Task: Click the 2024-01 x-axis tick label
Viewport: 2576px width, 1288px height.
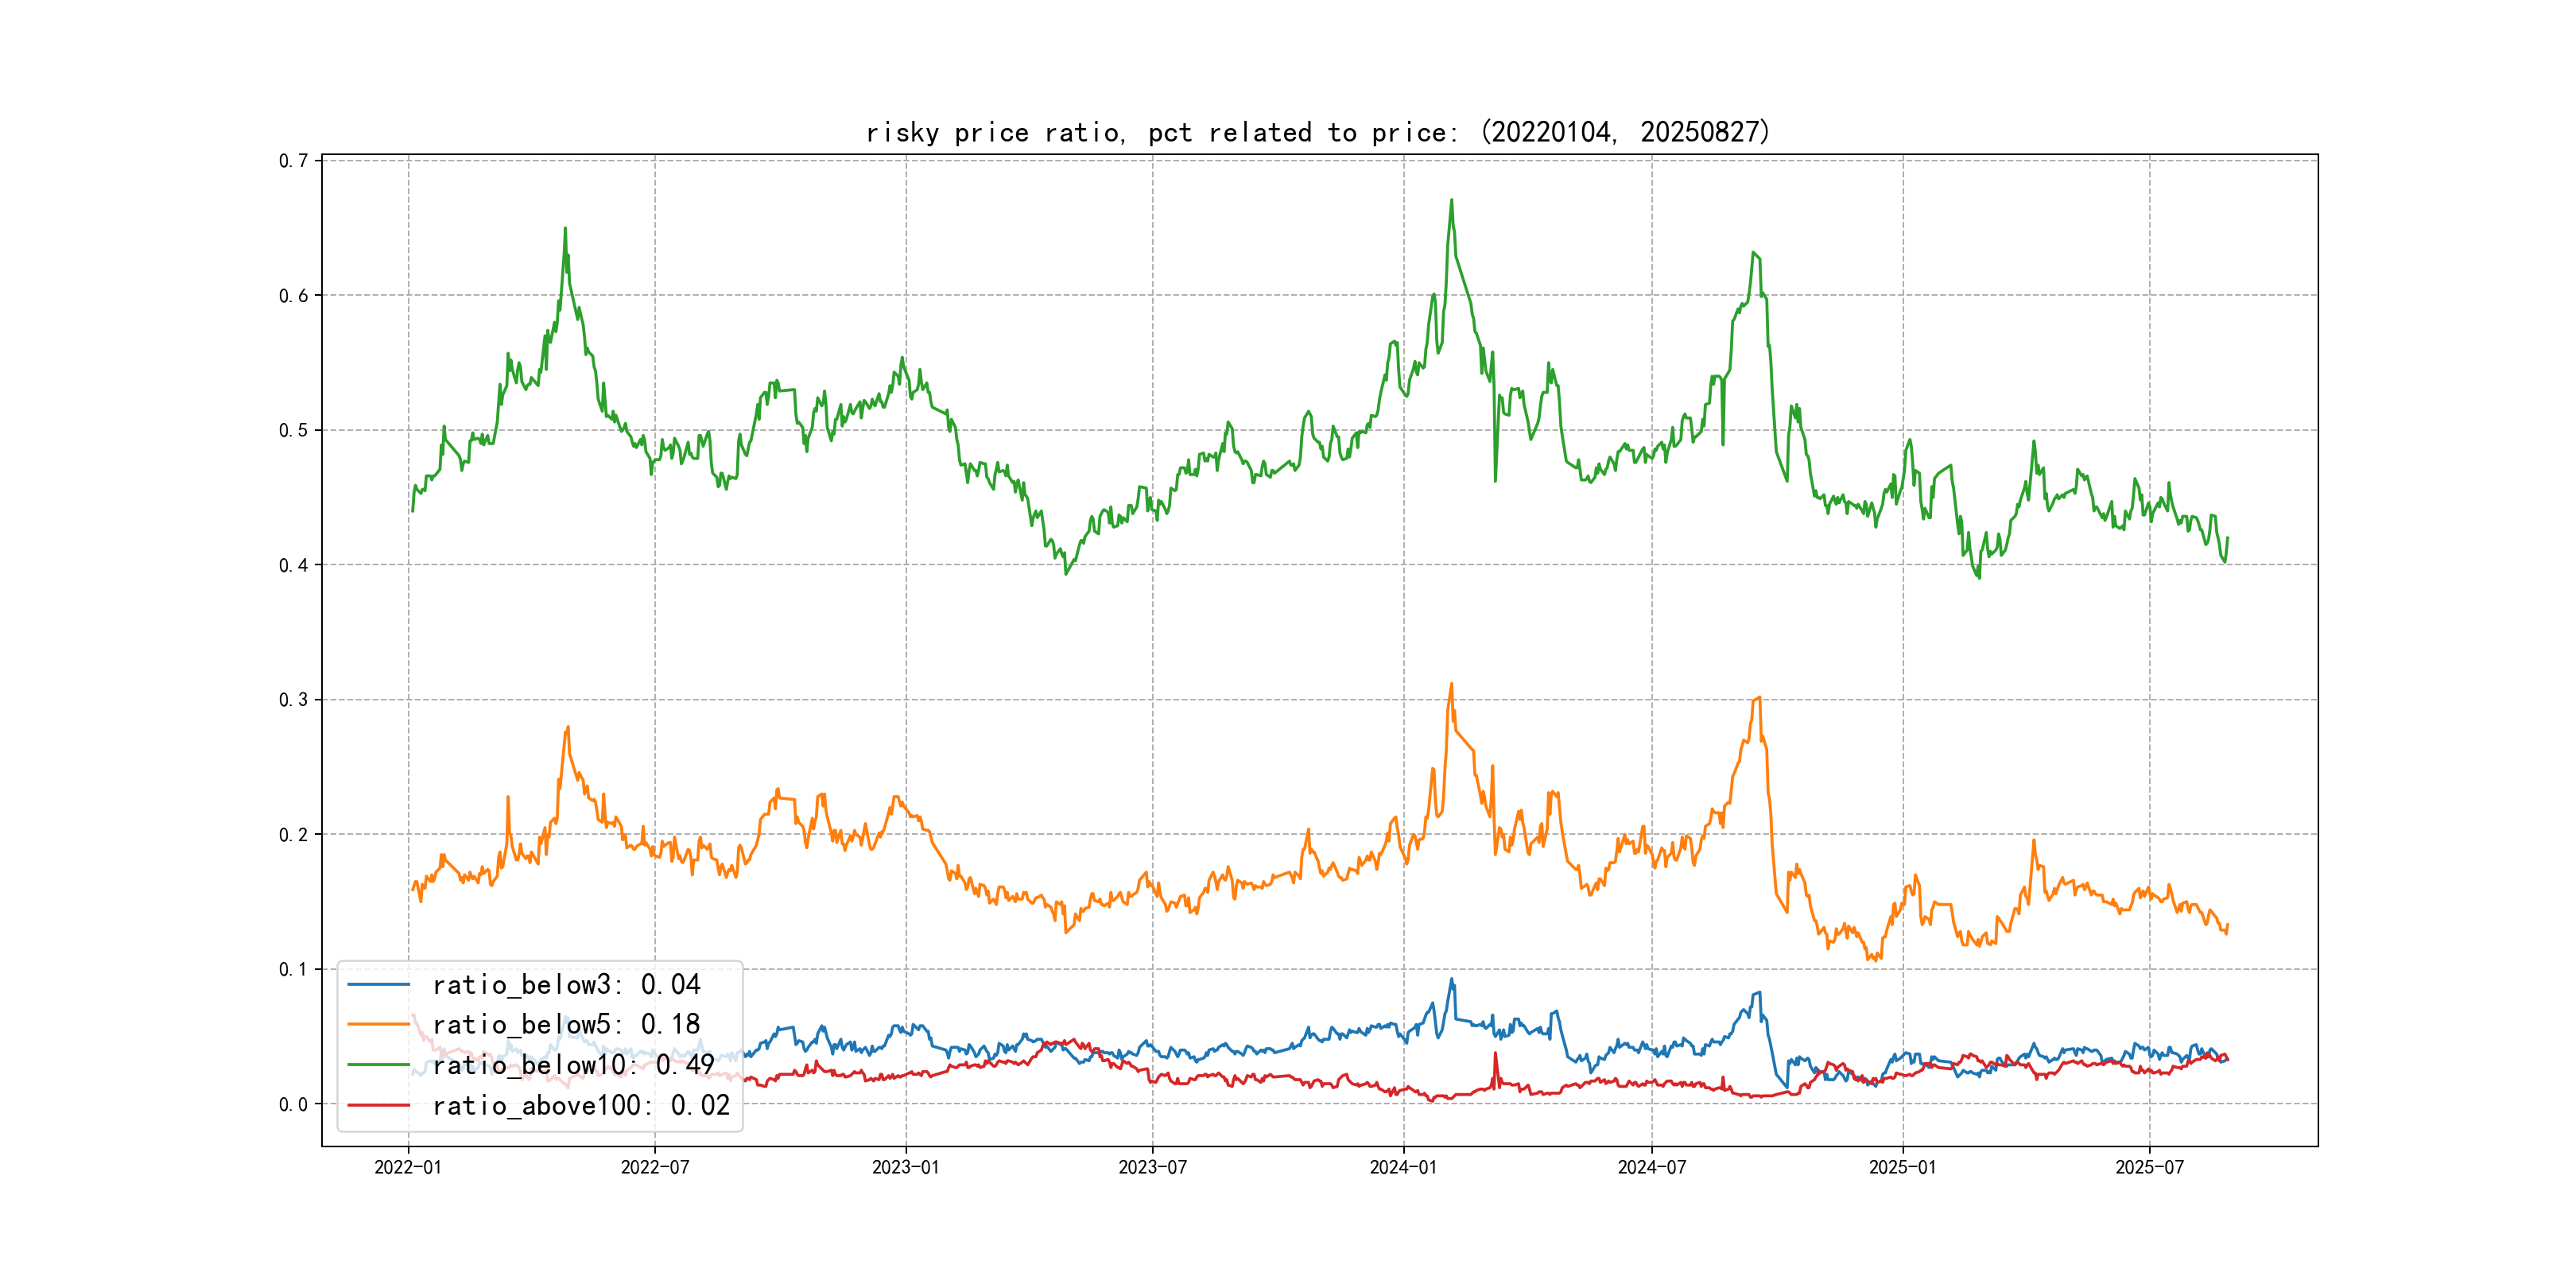Action: click(x=1403, y=1168)
